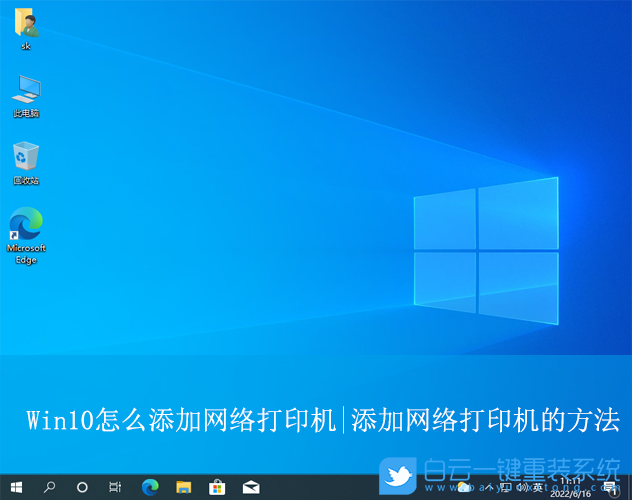This screenshot has height=500, width=632.
Task: Open network status tray icon
Action: coord(506,488)
